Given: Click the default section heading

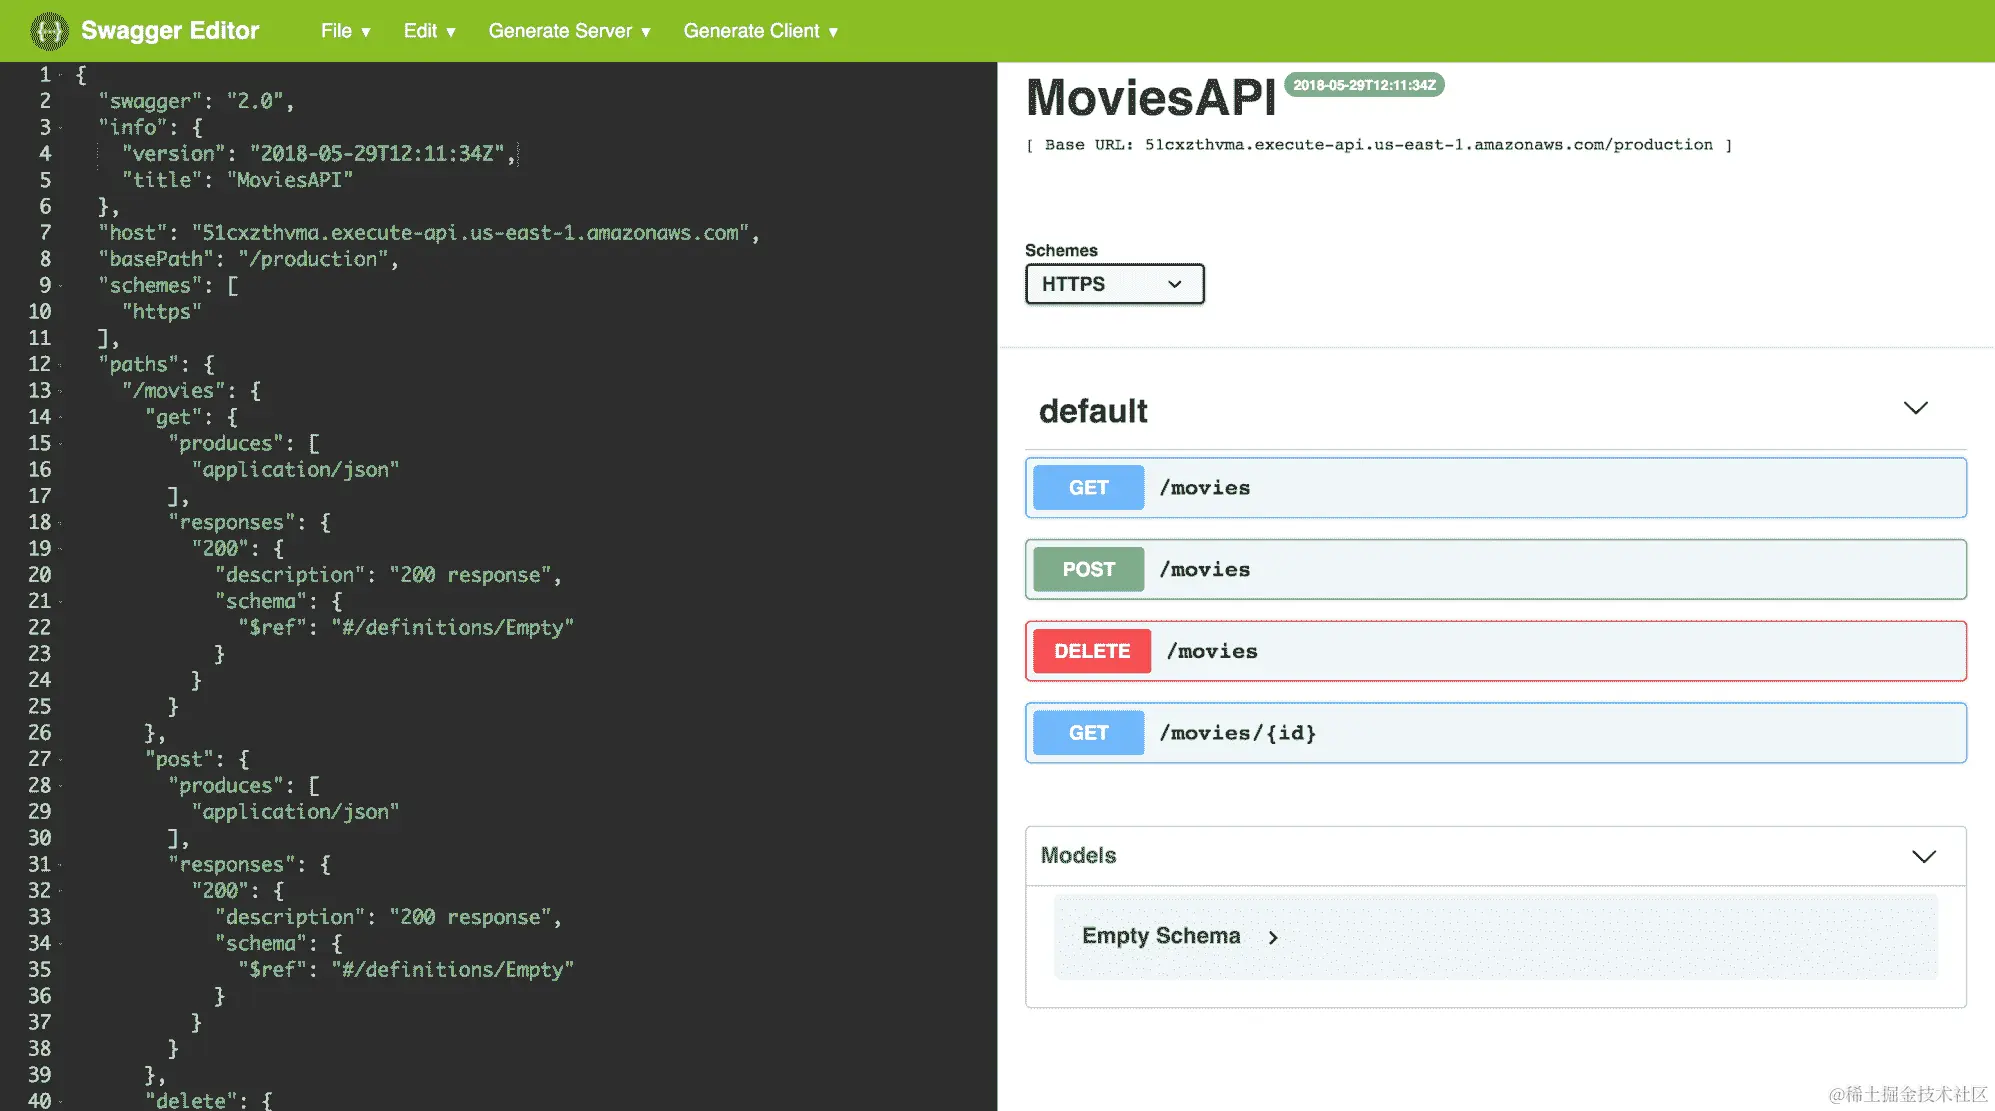Looking at the screenshot, I should pyautogui.click(x=1093, y=411).
